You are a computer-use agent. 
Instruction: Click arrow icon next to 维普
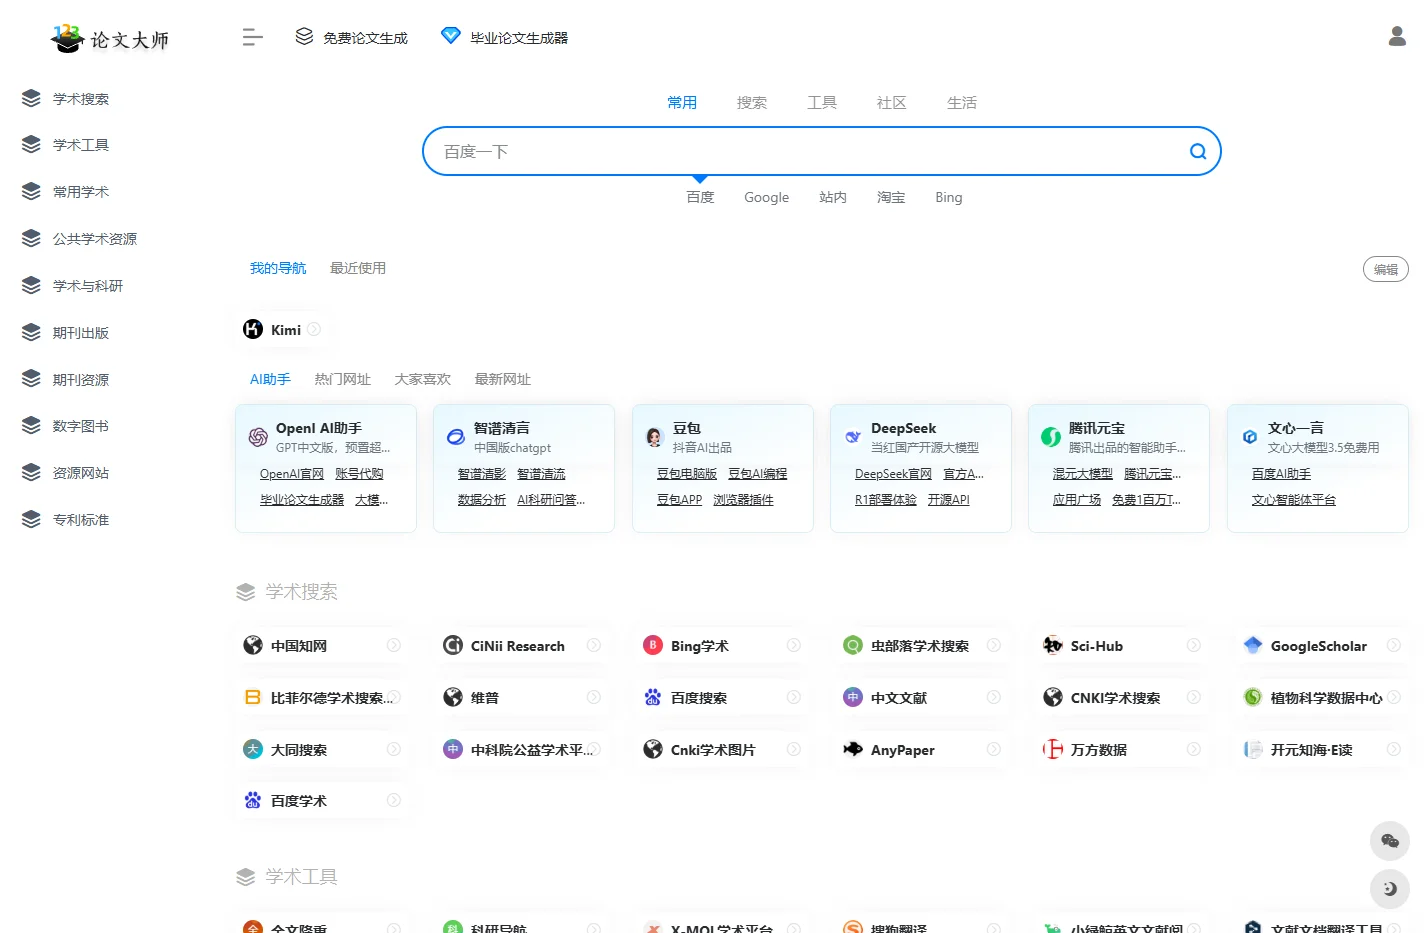click(594, 697)
